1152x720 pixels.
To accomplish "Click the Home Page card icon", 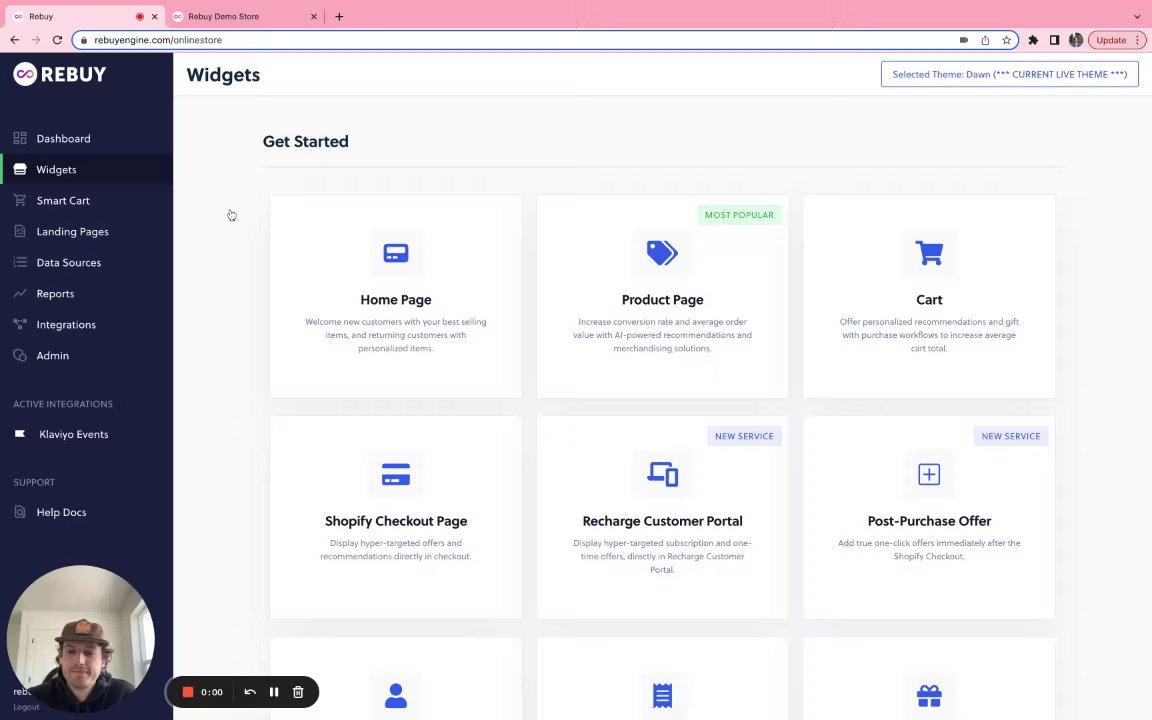I will click(x=396, y=253).
